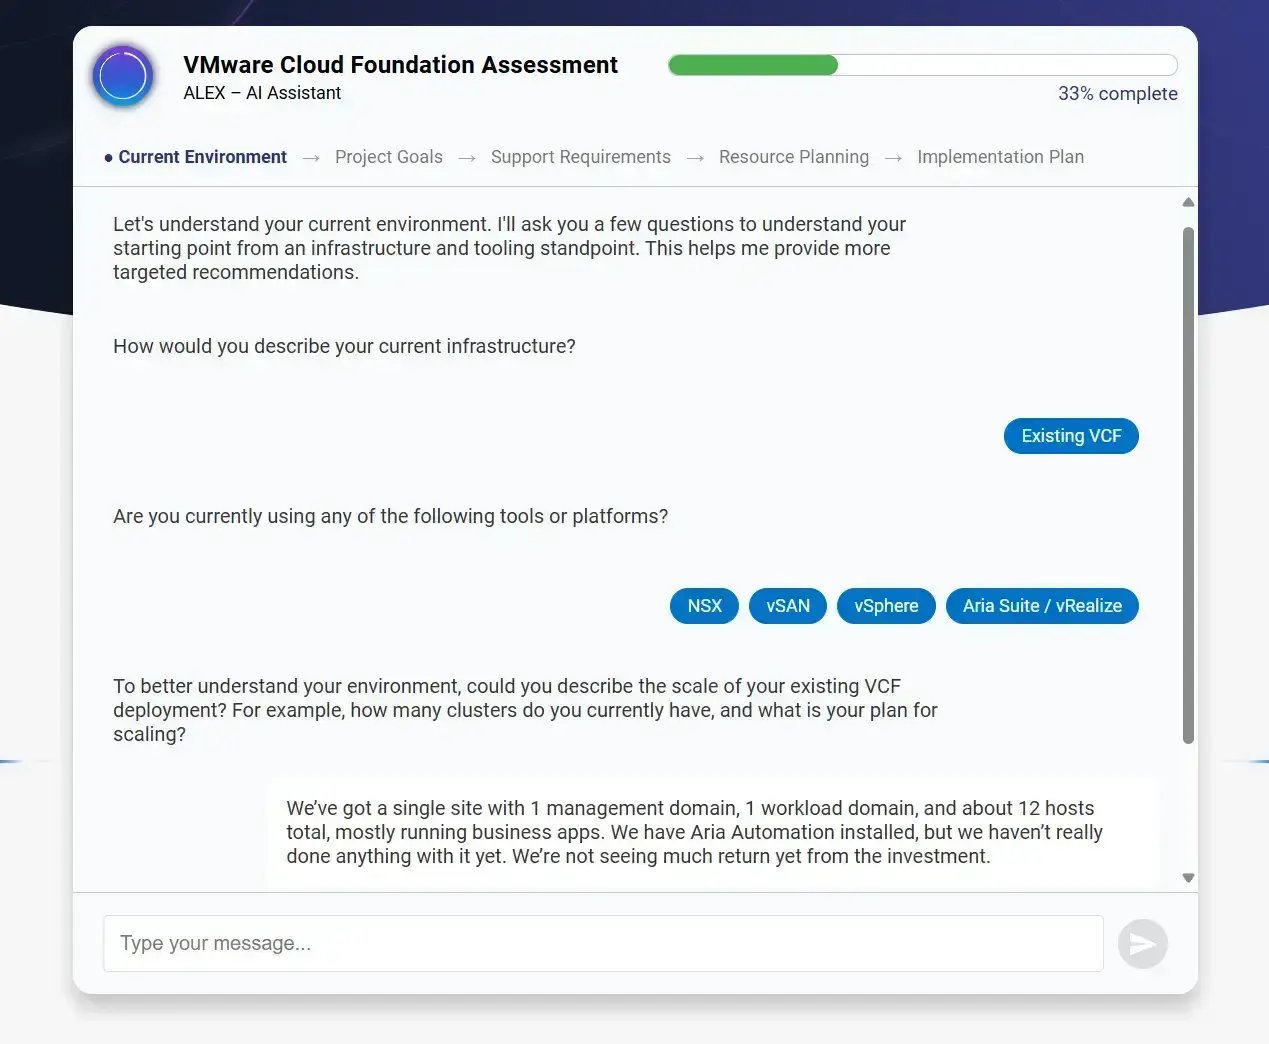Click the ALEX – AI Assistant subtitle
Image resolution: width=1269 pixels, height=1044 pixels.
(262, 93)
